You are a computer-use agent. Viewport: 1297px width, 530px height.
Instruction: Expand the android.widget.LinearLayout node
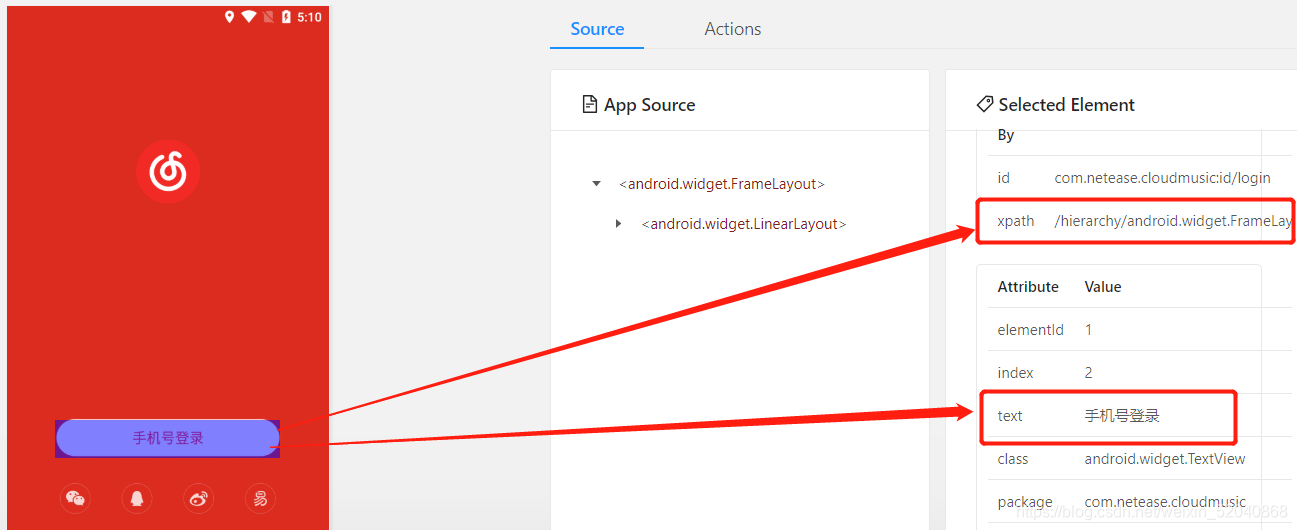pyautogui.click(x=619, y=224)
